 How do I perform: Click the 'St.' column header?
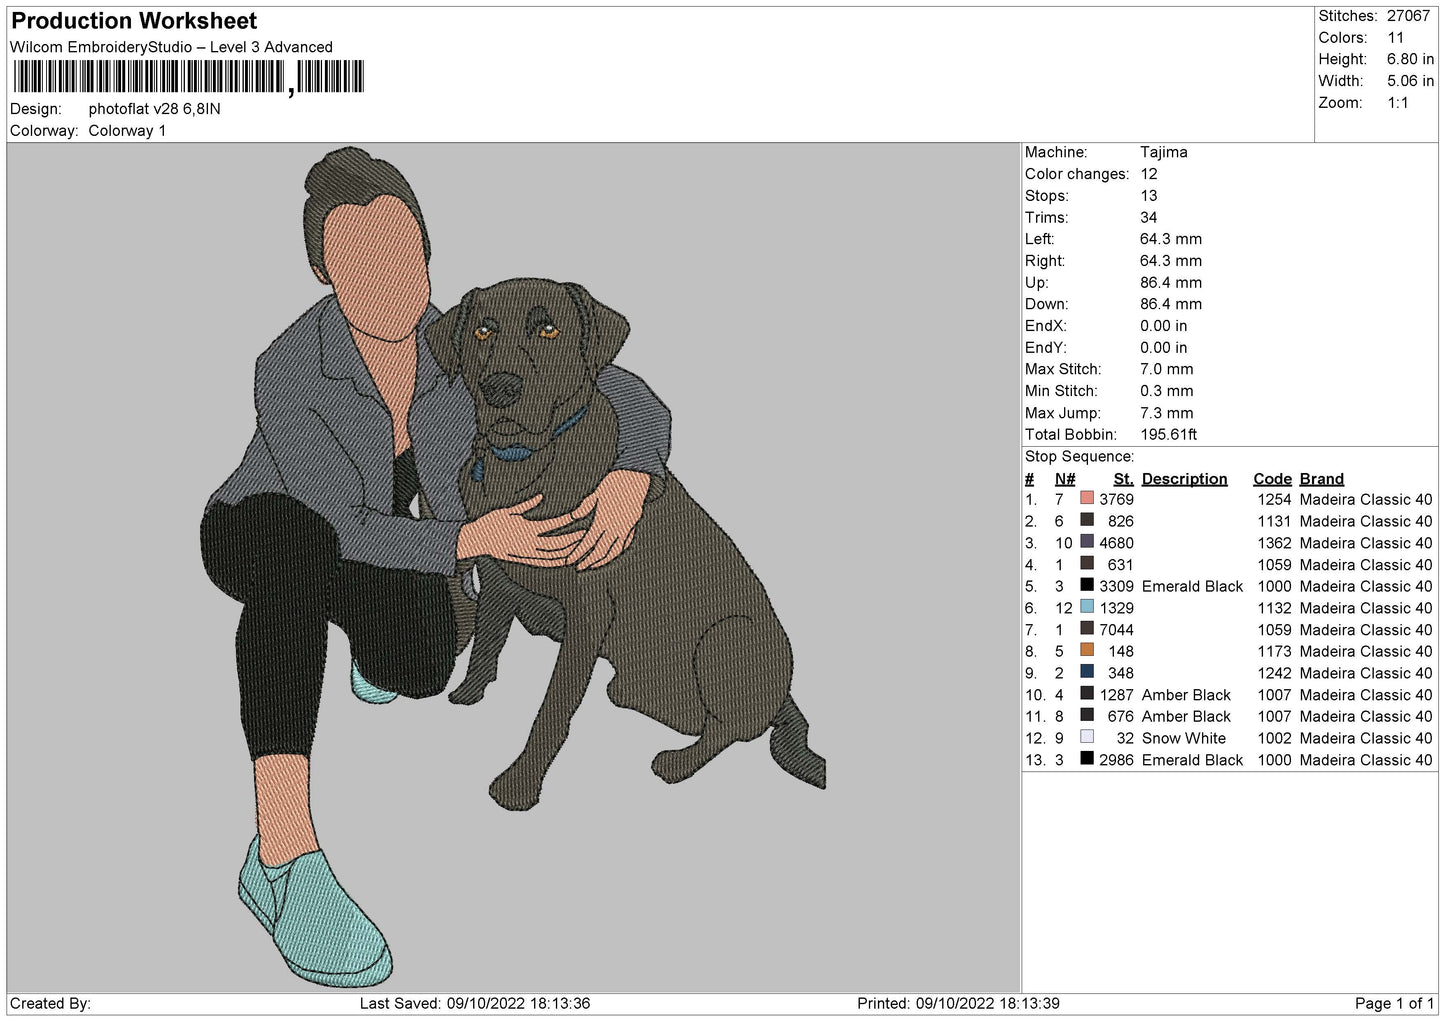[x=1123, y=479]
